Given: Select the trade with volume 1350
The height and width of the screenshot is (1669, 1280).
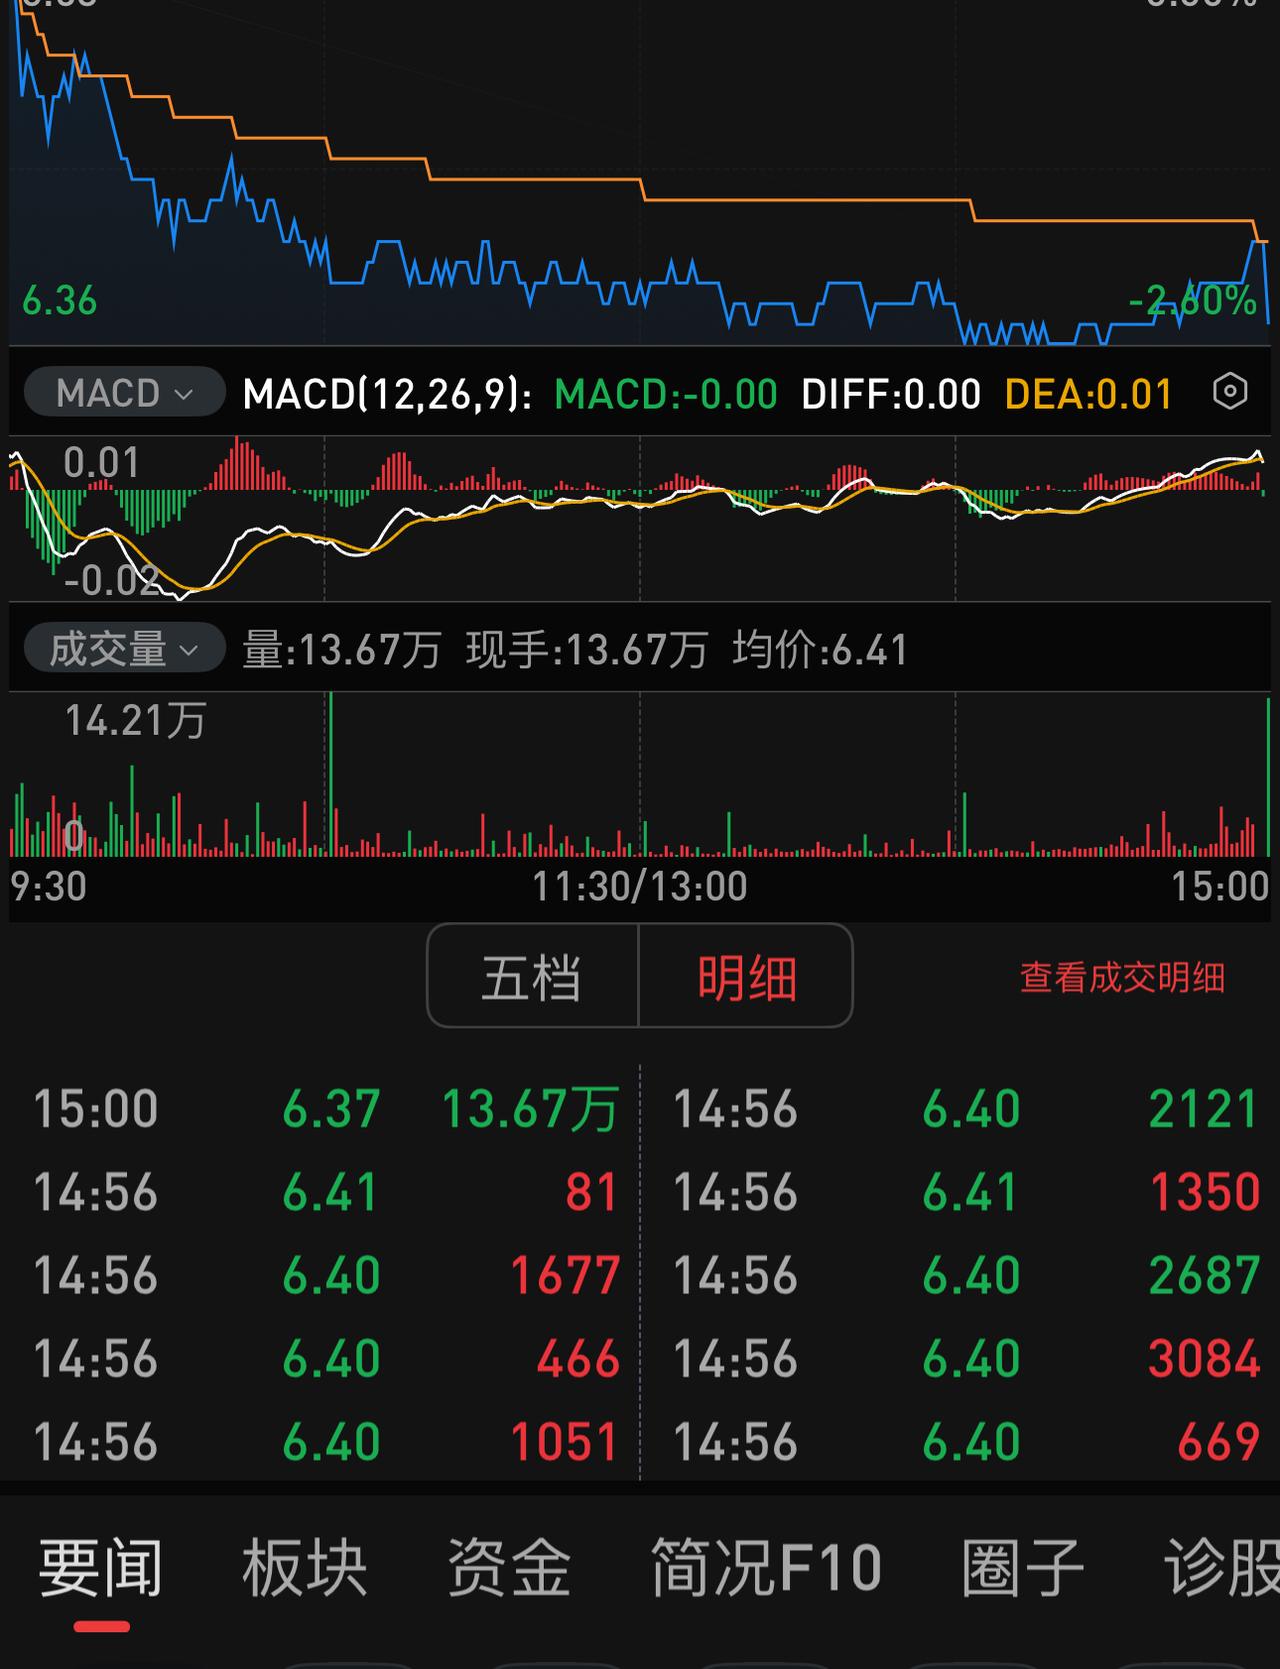Looking at the screenshot, I should coord(1204,1192).
